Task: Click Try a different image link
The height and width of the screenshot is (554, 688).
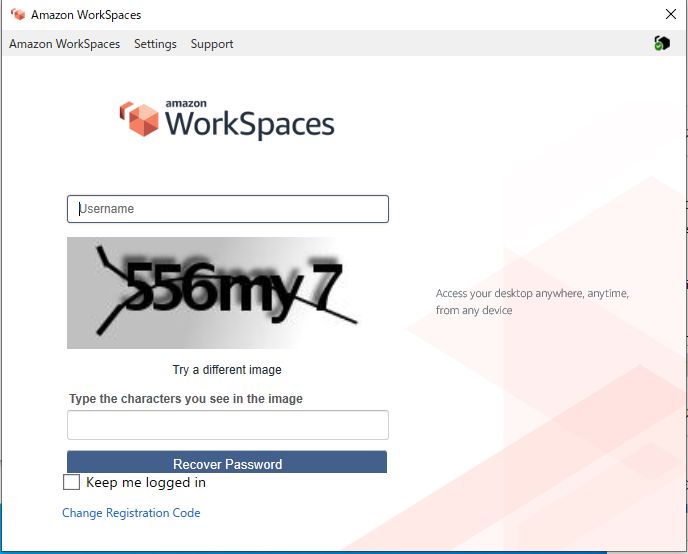Action: pyautogui.click(x=227, y=370)
